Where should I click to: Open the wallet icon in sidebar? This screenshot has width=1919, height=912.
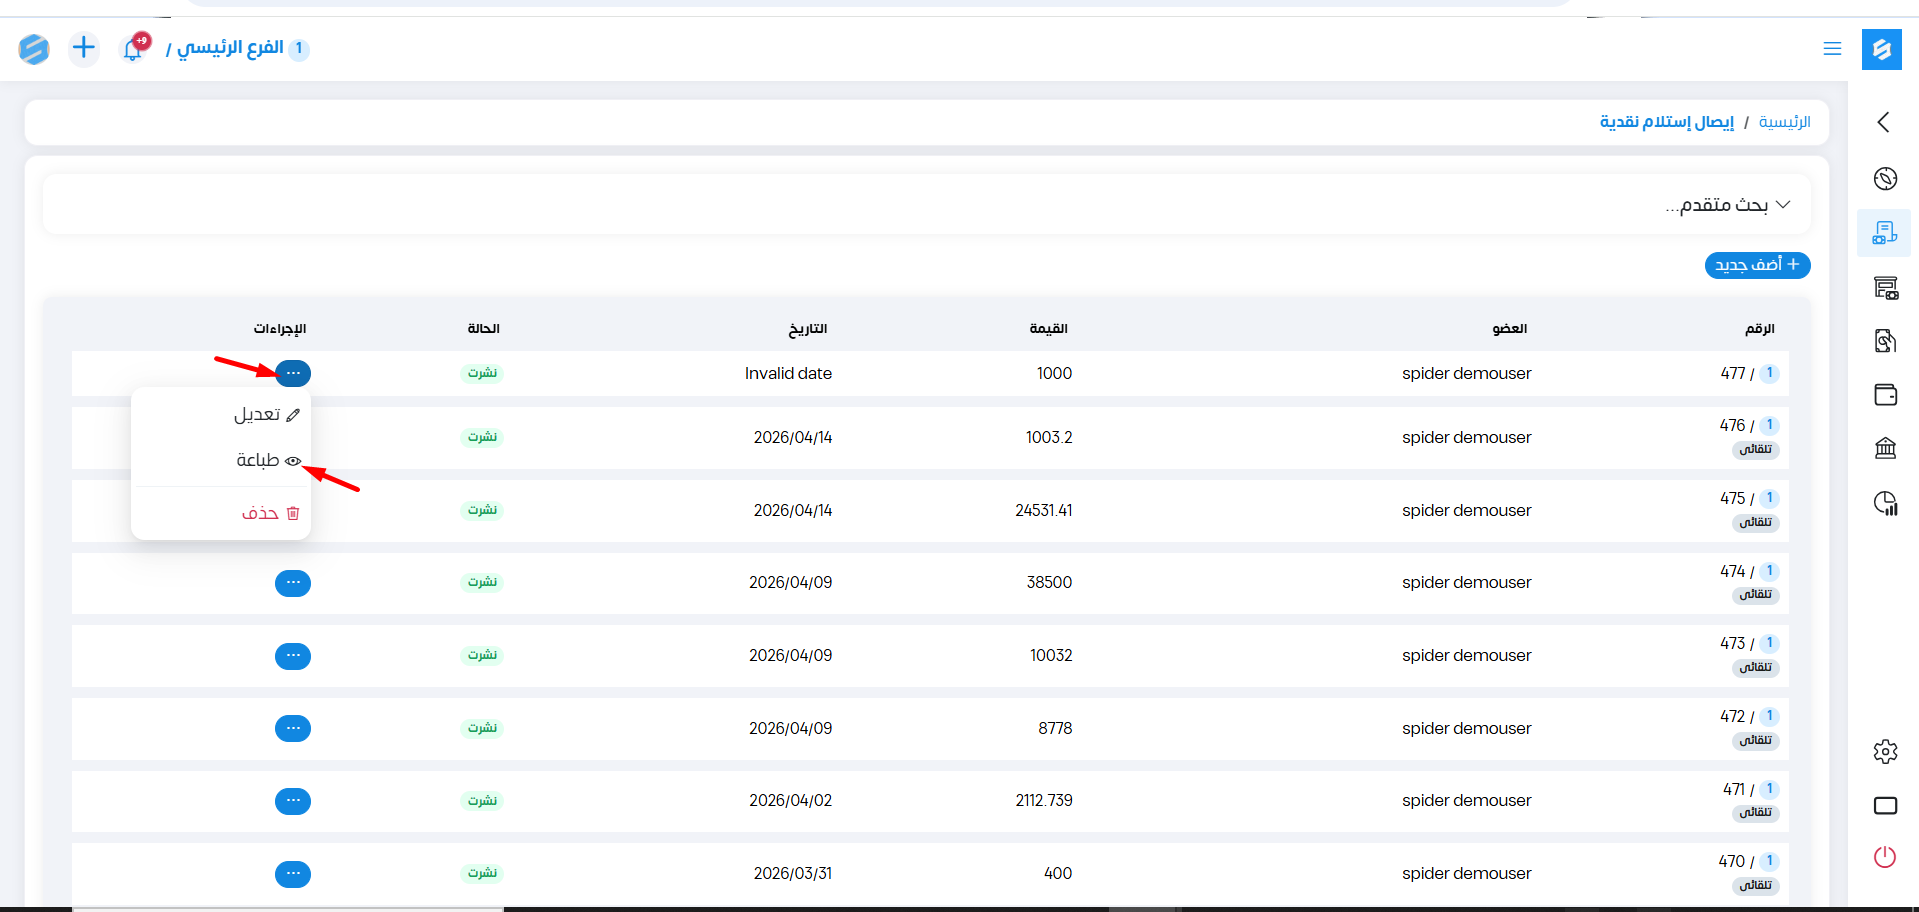click(1885, 395)
